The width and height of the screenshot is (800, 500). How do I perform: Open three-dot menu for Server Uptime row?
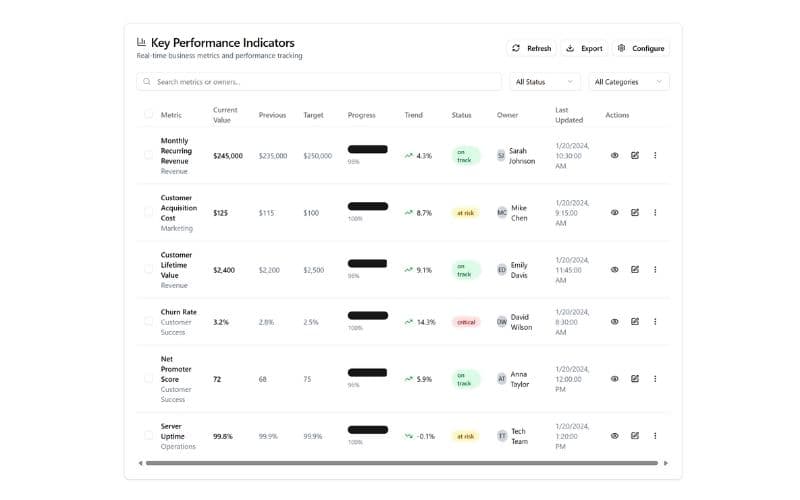pyautogui.click(x=655, y=436)
